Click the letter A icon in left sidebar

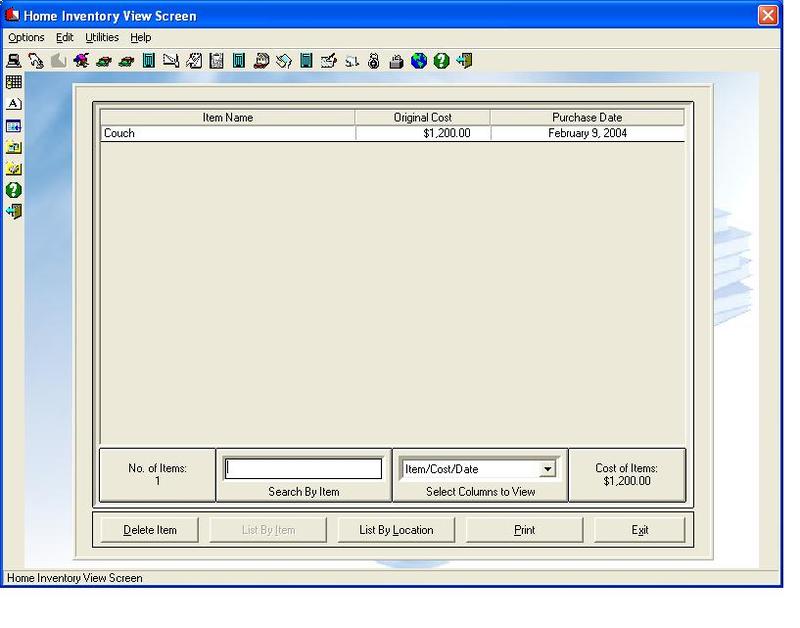[14, 104]
